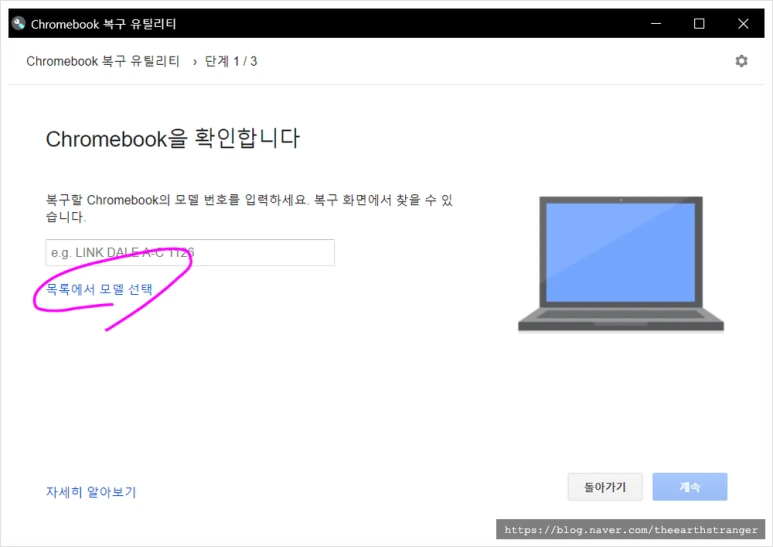
Task: Click '단계 1 / 3' step indicator
Action: coord(231,61)
